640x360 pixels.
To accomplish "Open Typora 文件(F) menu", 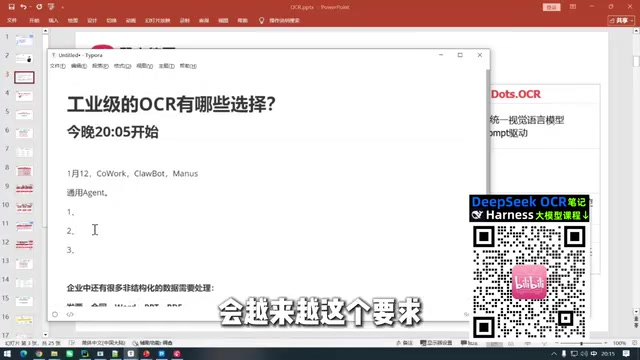I will click(58, 66).
